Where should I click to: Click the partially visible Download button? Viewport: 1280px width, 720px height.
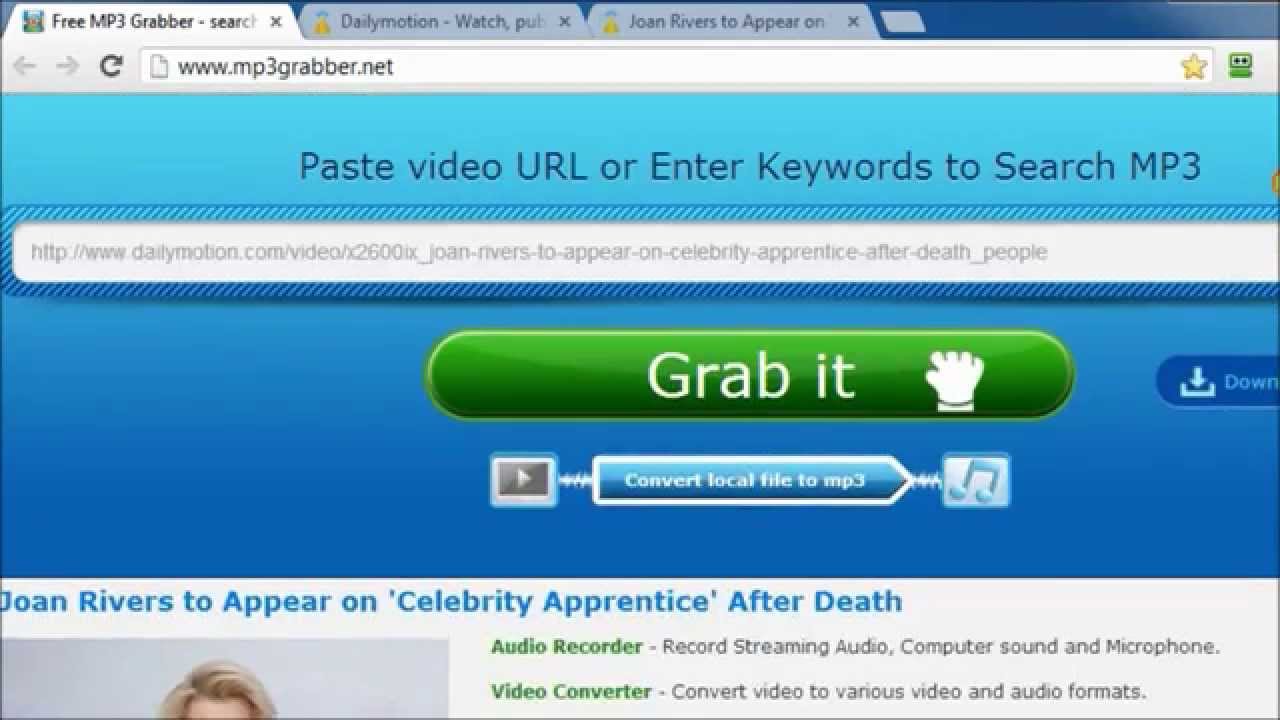[x=1218, y=382]
